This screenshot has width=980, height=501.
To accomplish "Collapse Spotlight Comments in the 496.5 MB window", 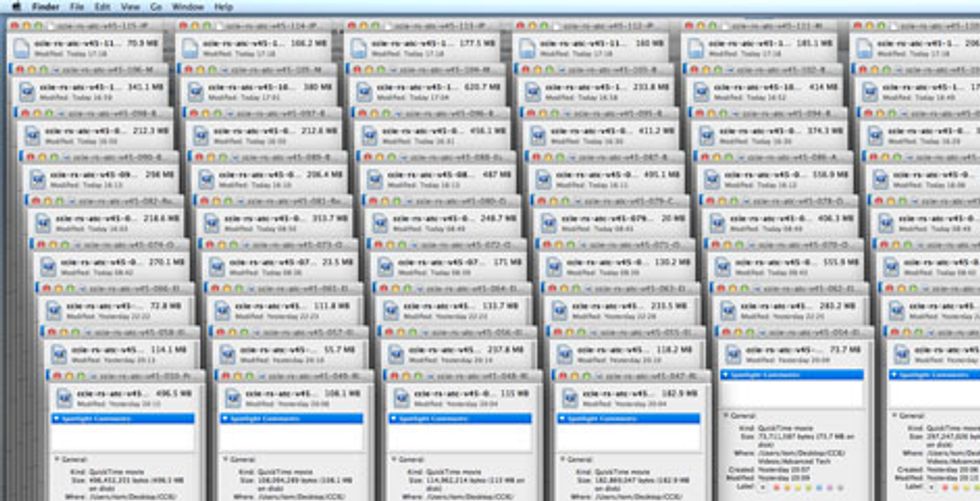I will [56, 418].
